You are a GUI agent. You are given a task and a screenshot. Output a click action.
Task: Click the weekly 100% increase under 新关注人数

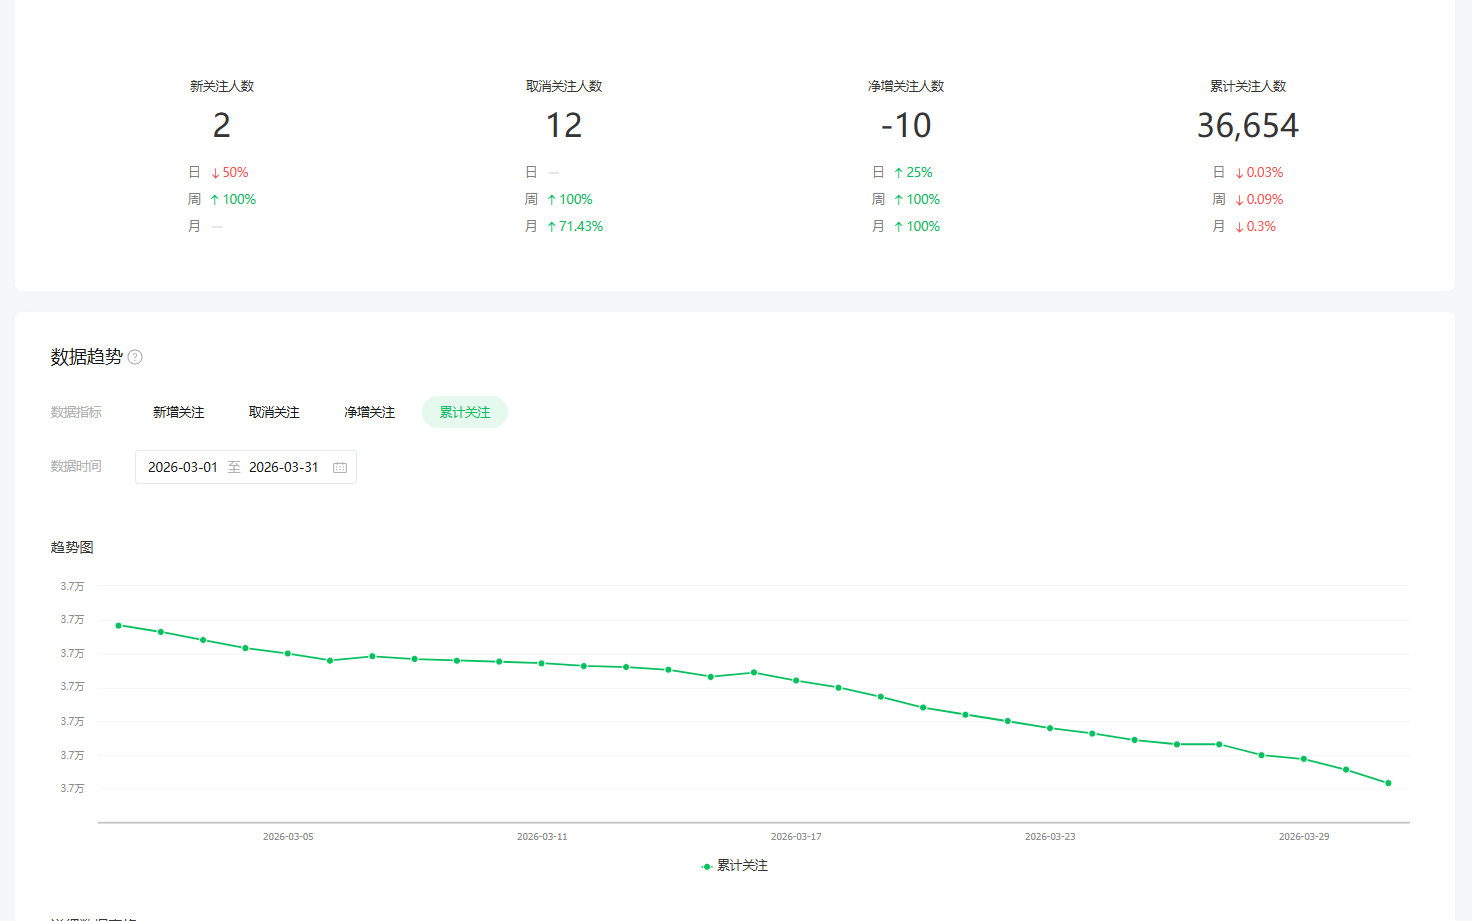point(233,200)
